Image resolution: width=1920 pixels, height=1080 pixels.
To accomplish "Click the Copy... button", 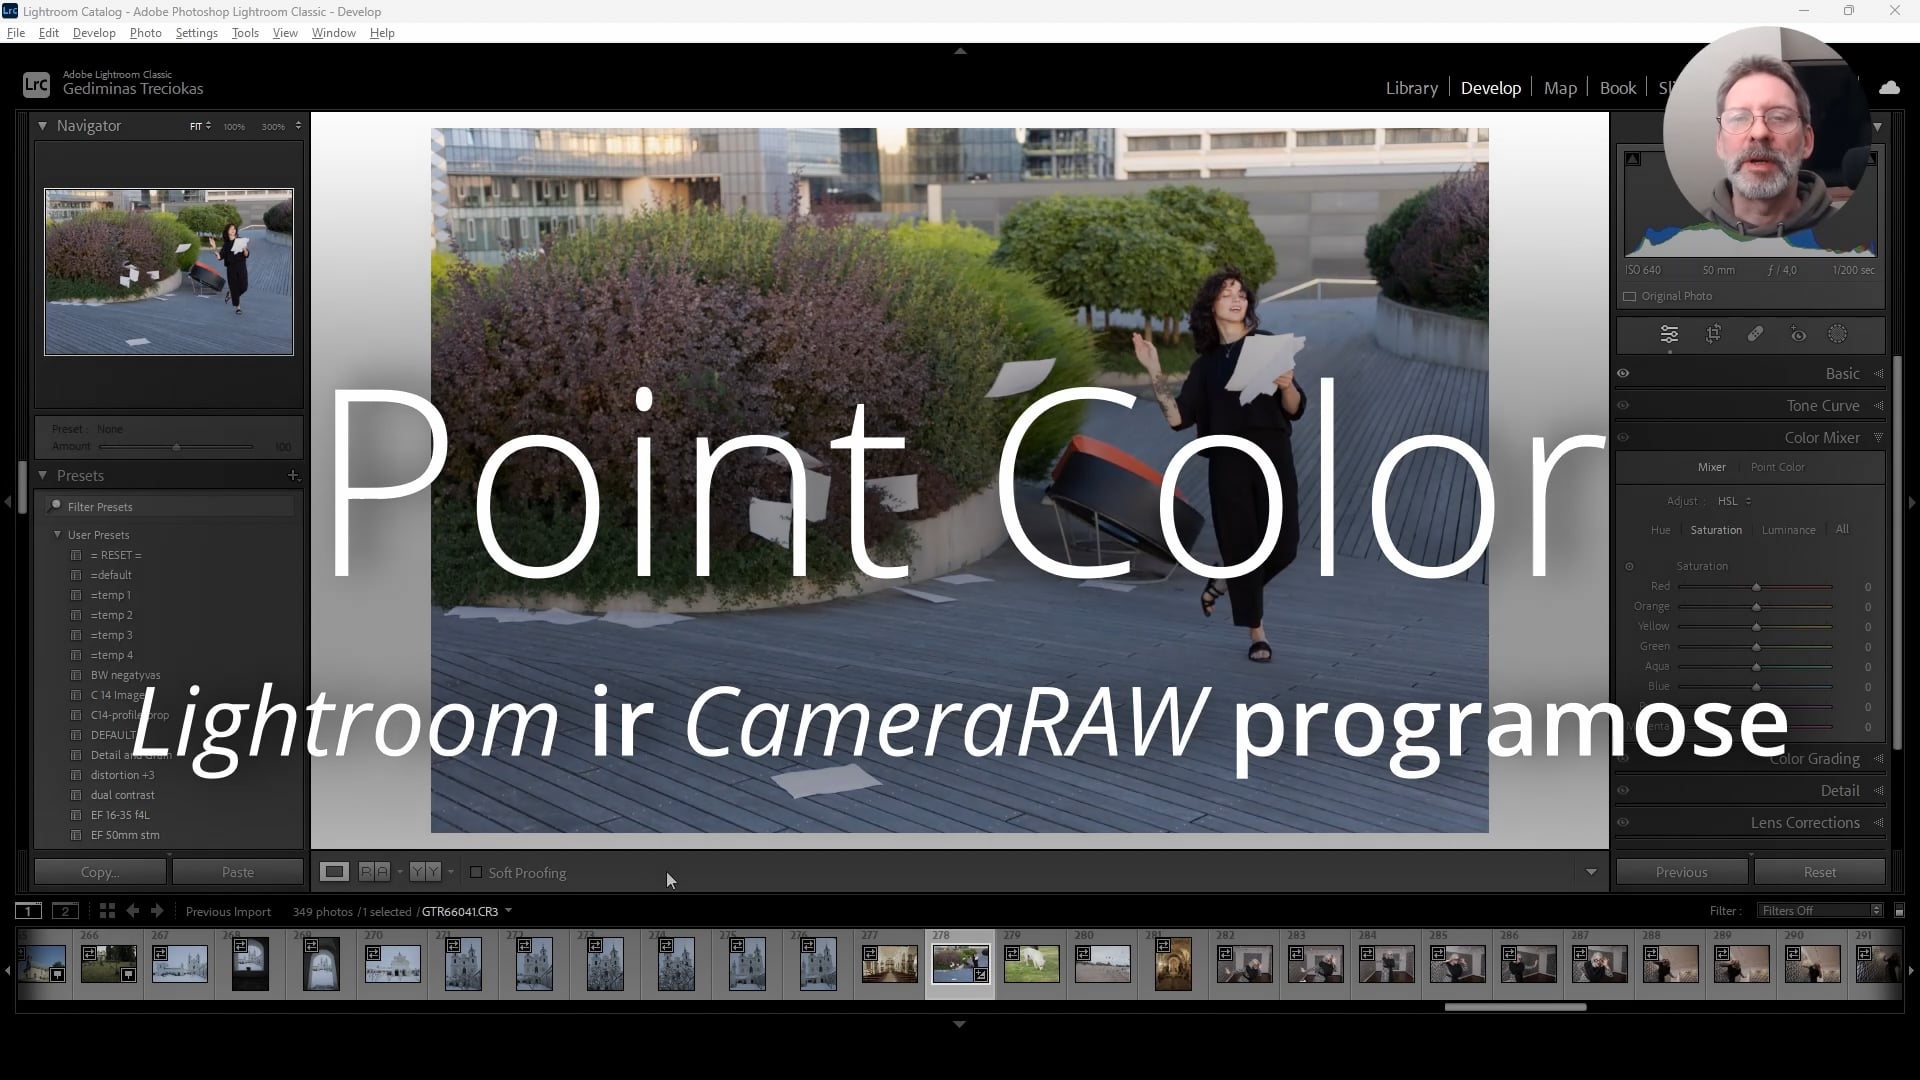I will click(x=100, y=872).
